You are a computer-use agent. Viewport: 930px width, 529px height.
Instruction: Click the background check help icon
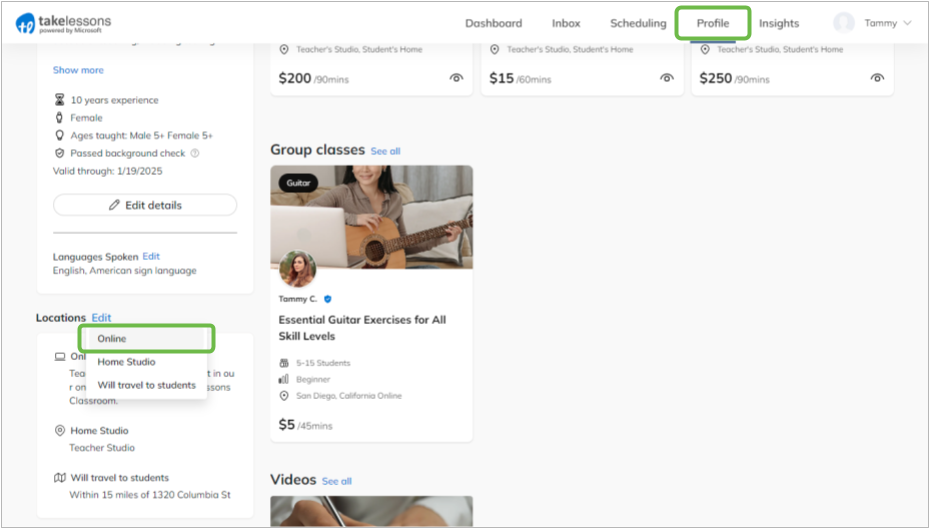pos(195,153)
